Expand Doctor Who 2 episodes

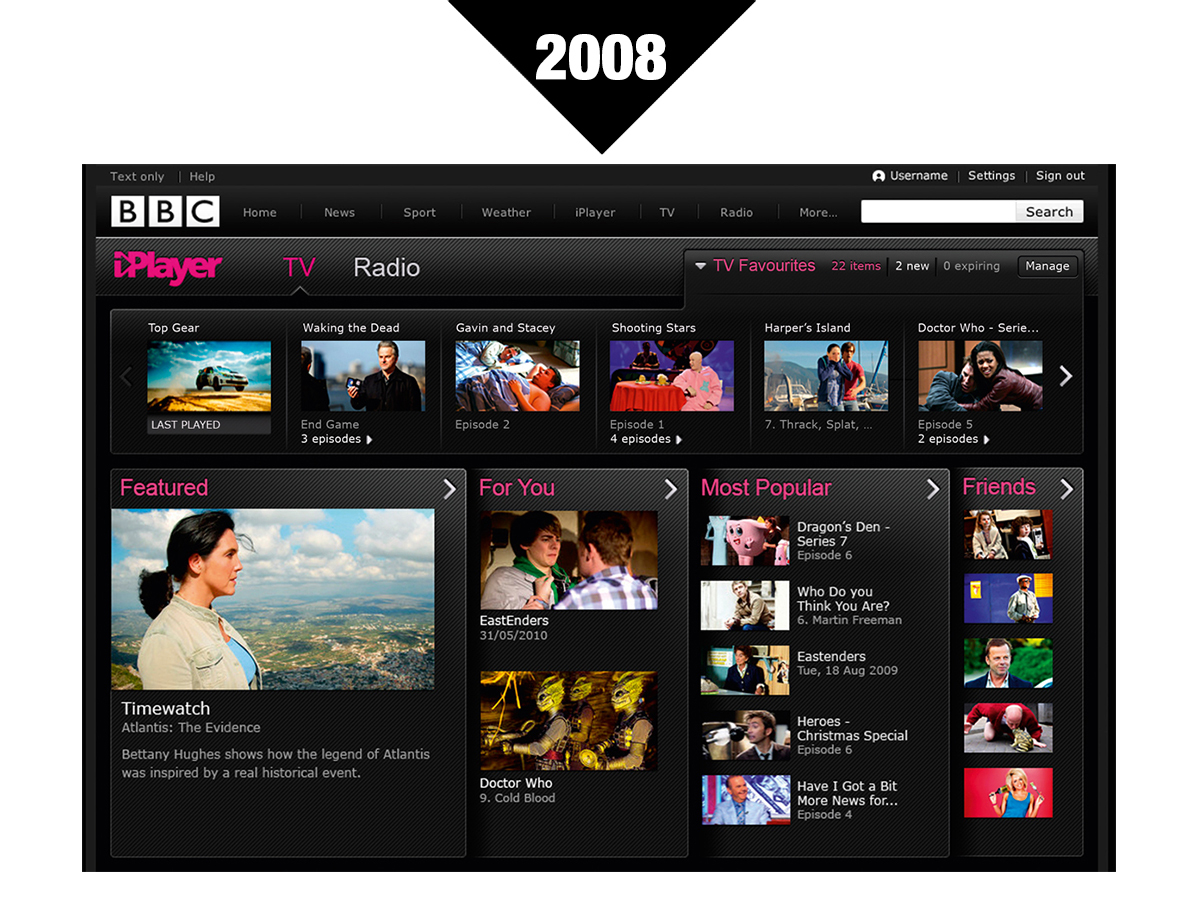click(954, 439)
